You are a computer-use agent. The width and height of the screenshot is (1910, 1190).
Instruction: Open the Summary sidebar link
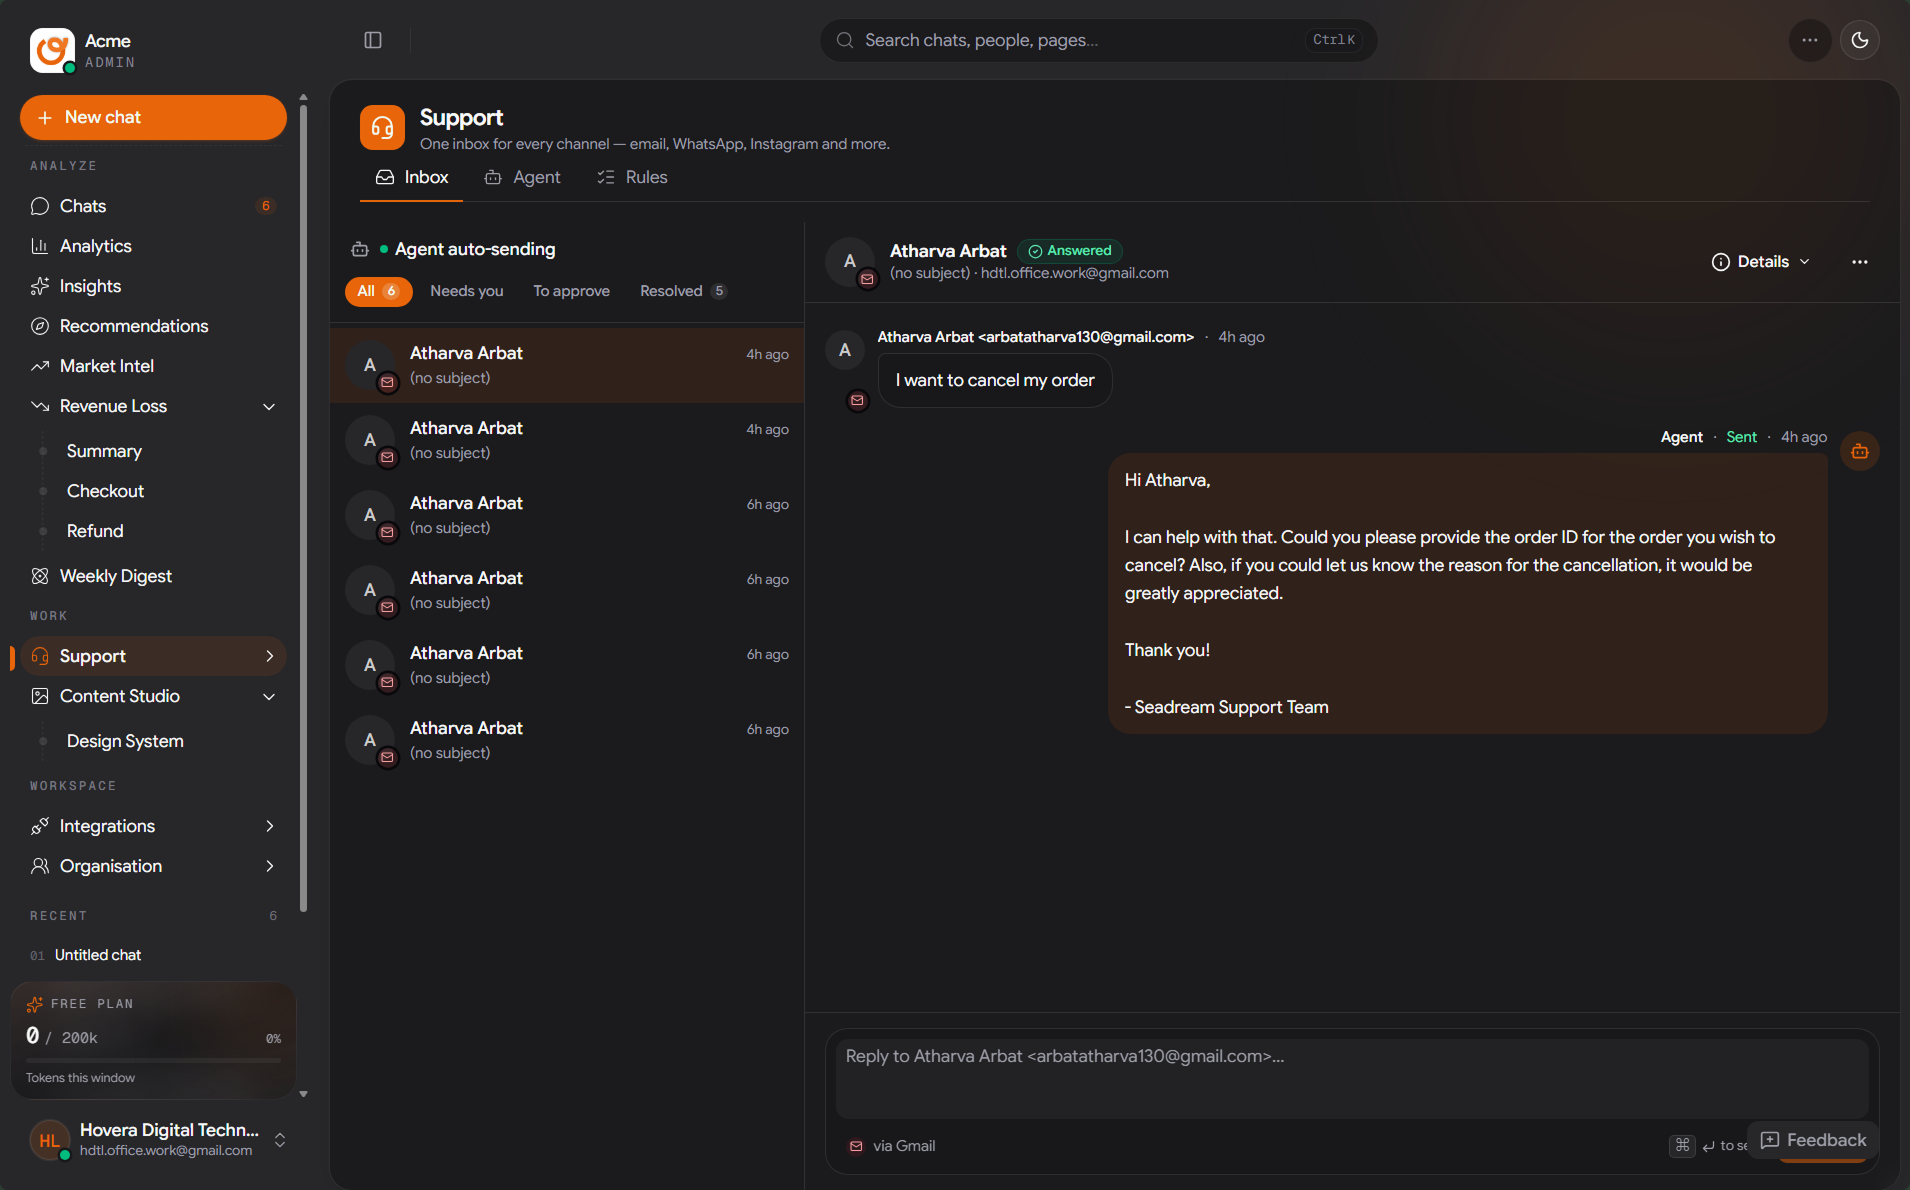pyautogui.click(x=104, y=451)
